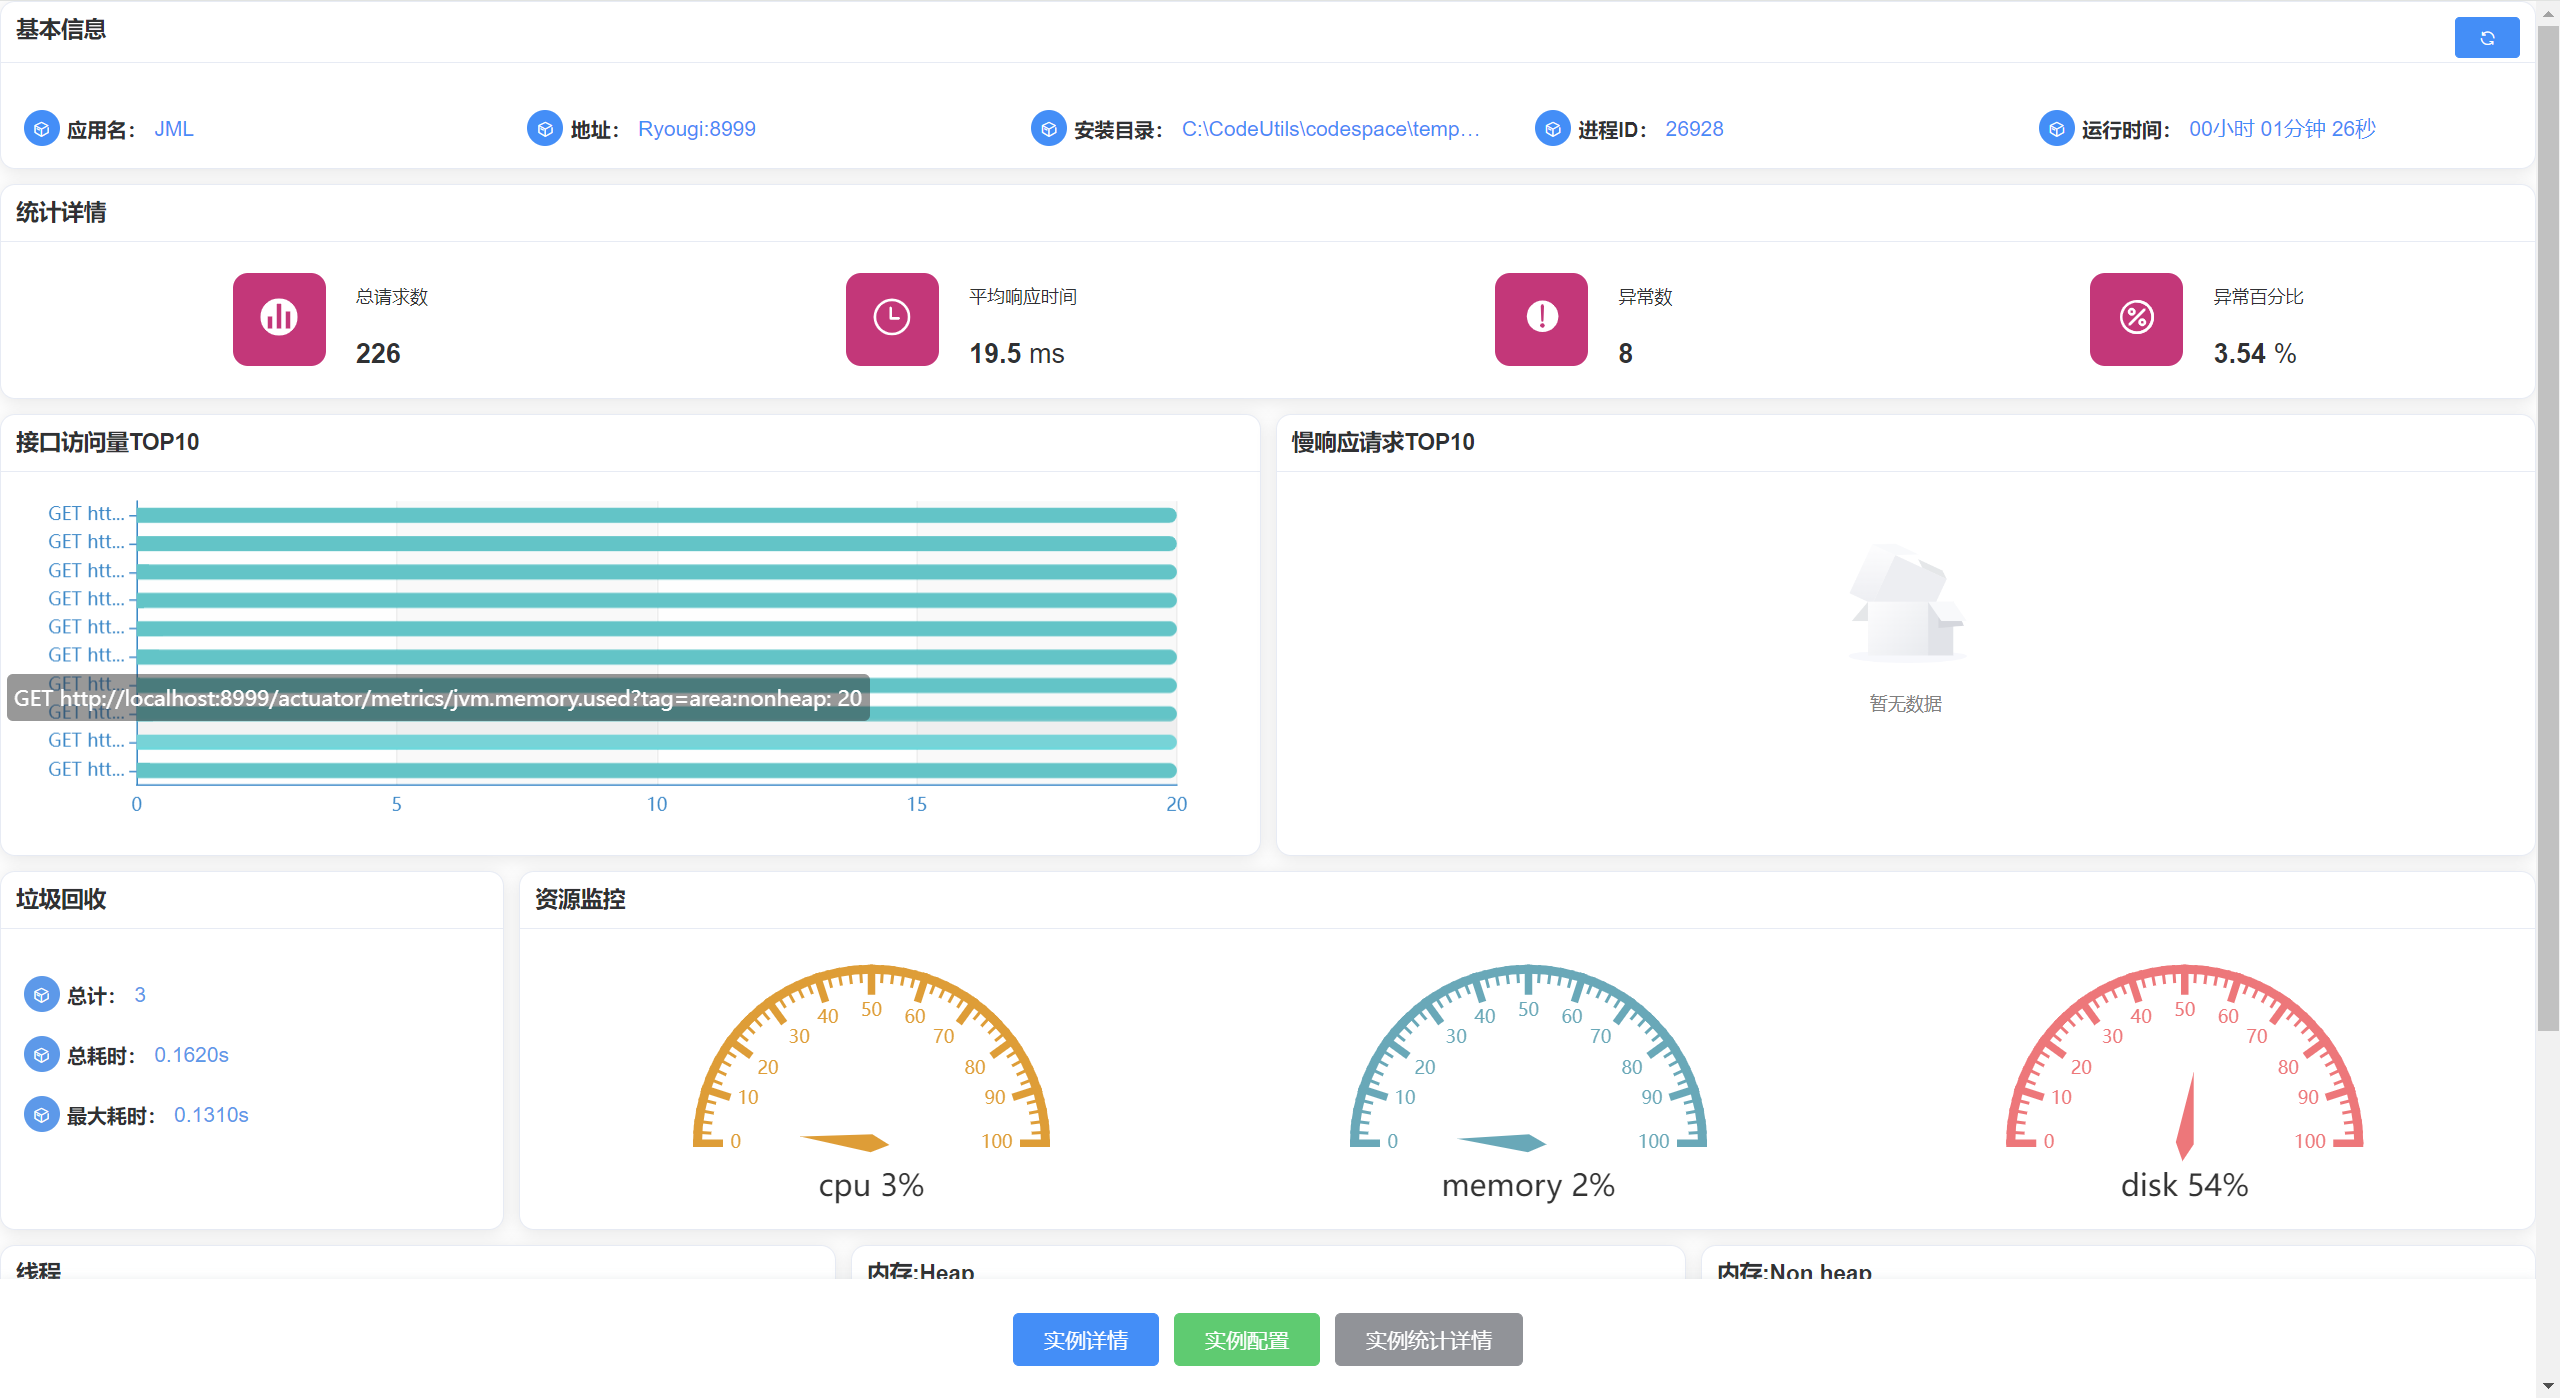Click the total requests bar-chart icon
Image resolution: width=2560 pixels, height=1398 pixels.
pos(279,319)
